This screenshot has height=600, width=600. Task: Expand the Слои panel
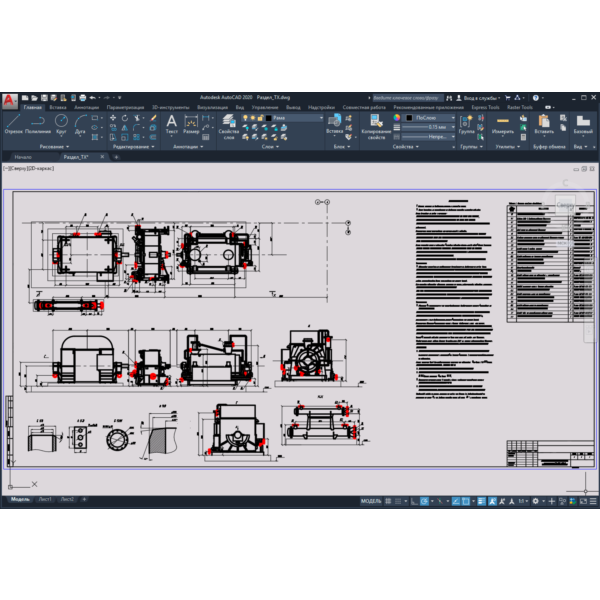coord(270,147)
